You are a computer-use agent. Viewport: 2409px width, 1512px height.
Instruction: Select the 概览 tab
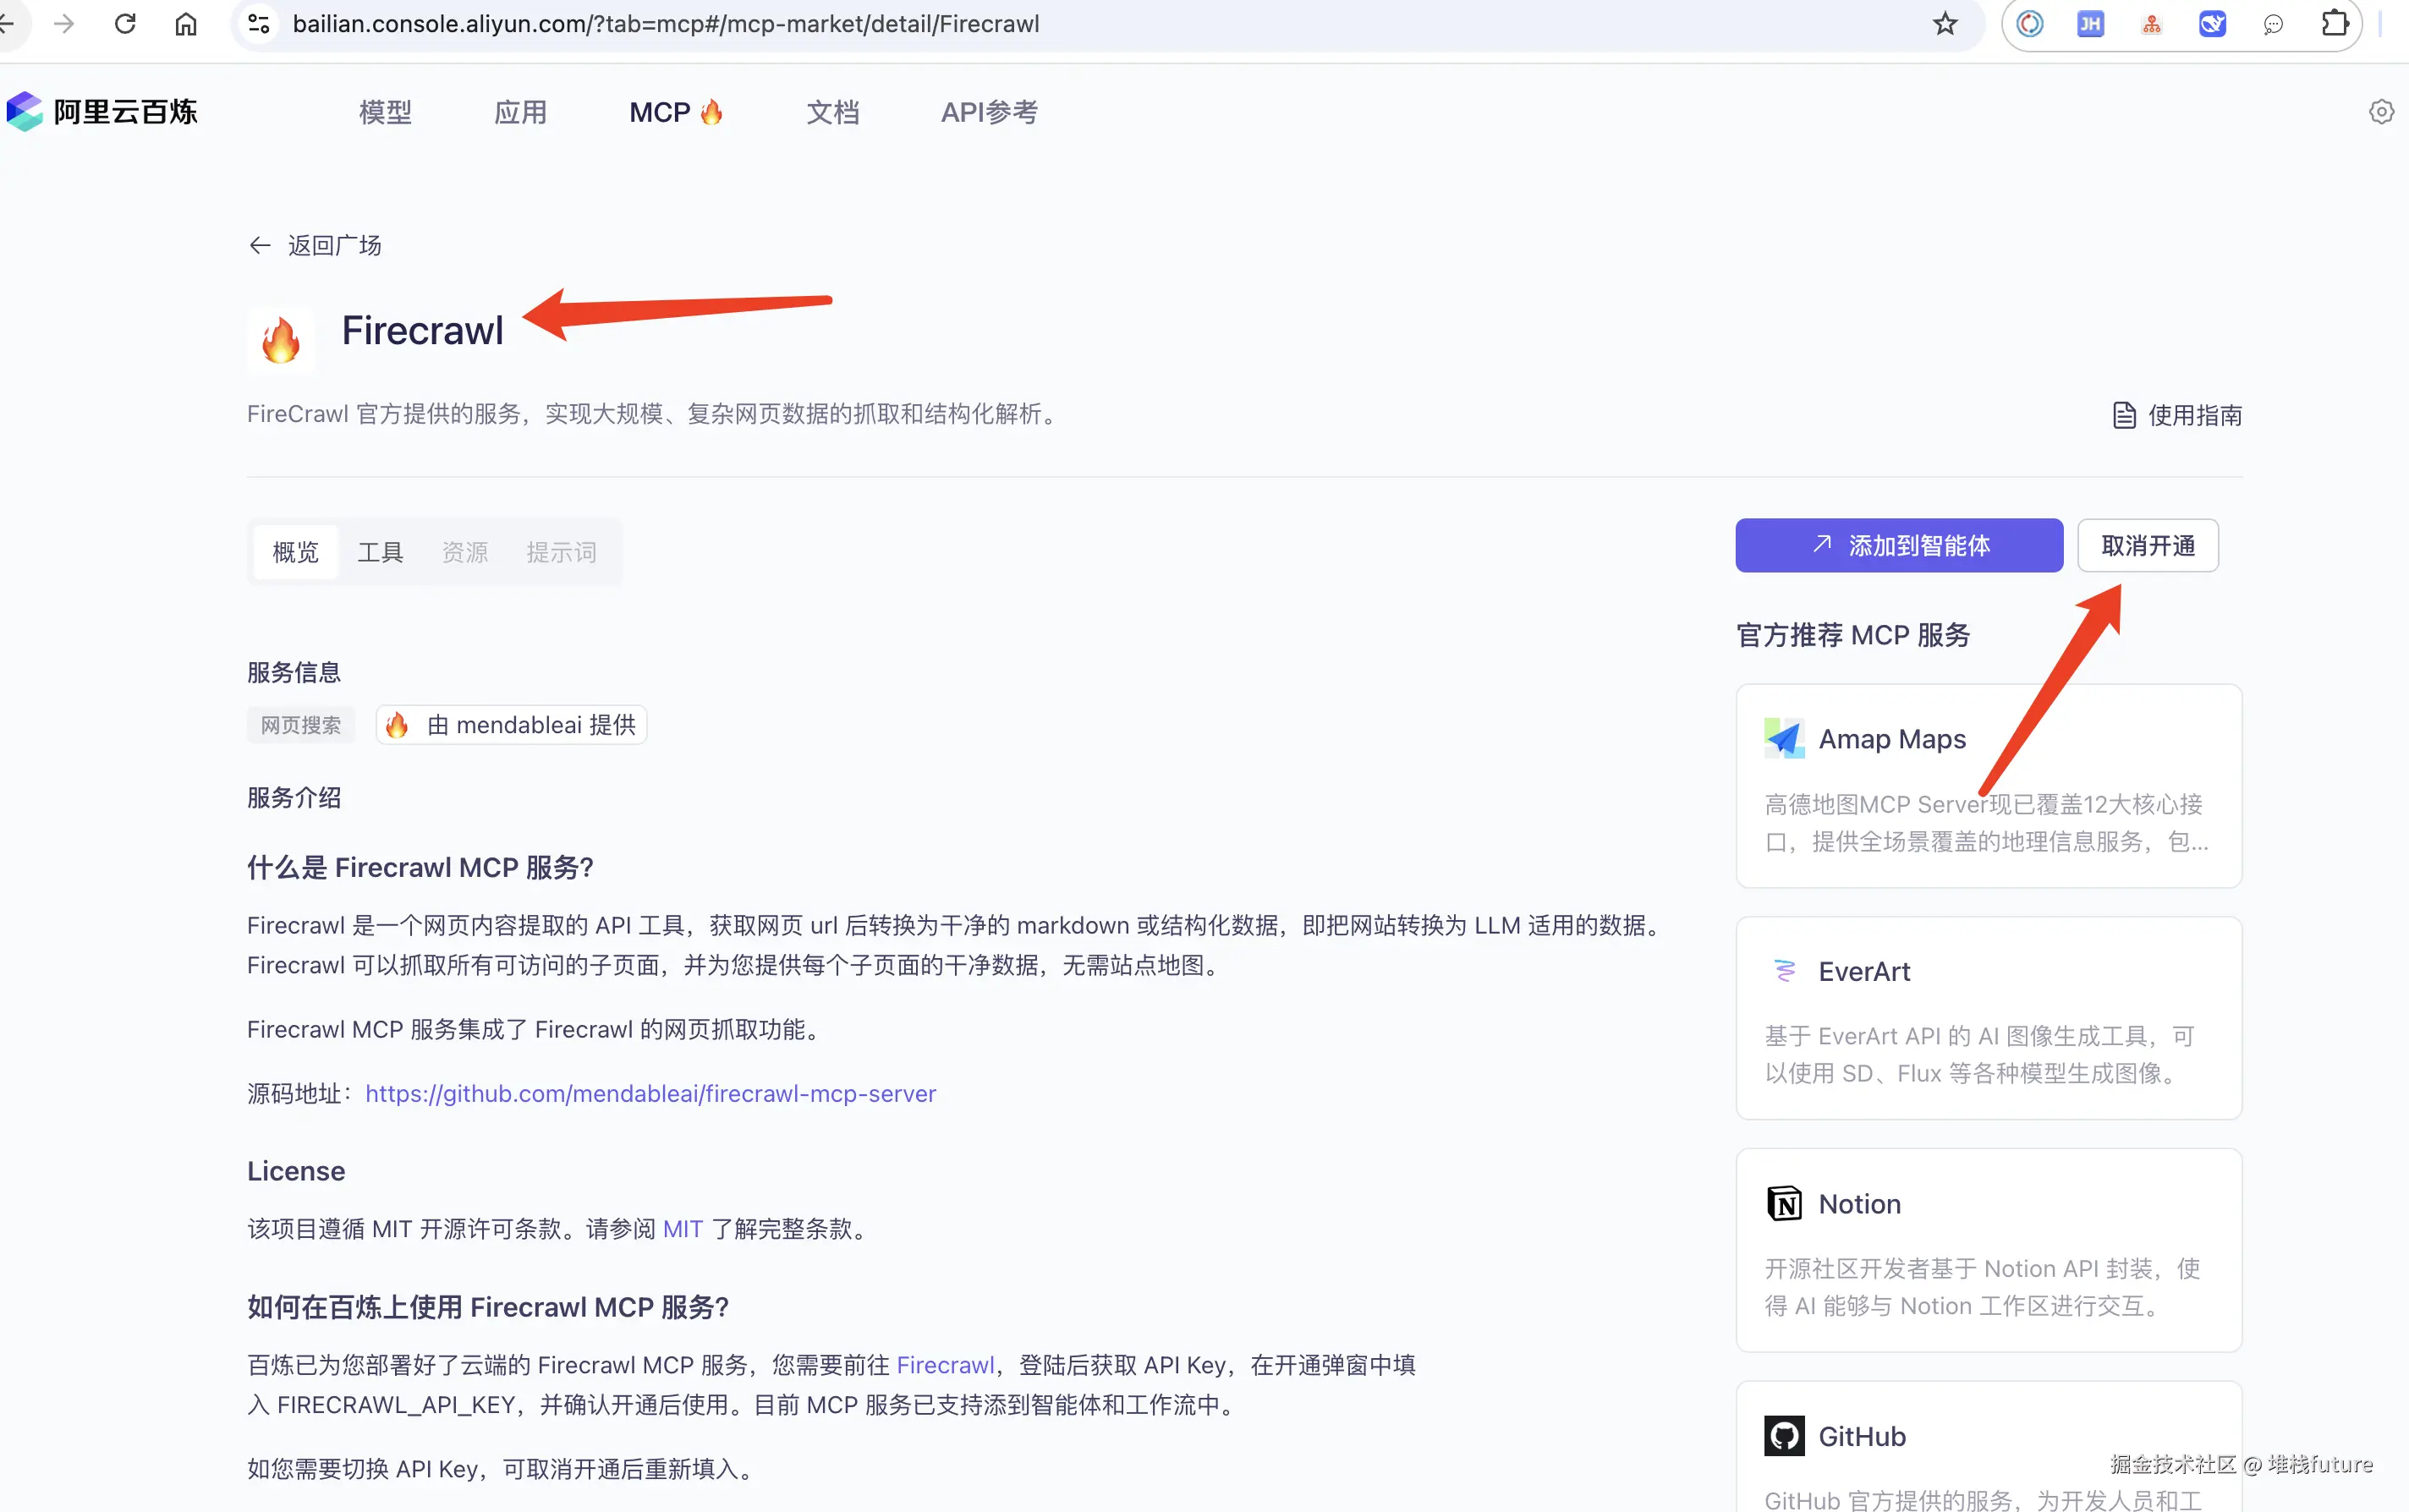tap(296, 552)
